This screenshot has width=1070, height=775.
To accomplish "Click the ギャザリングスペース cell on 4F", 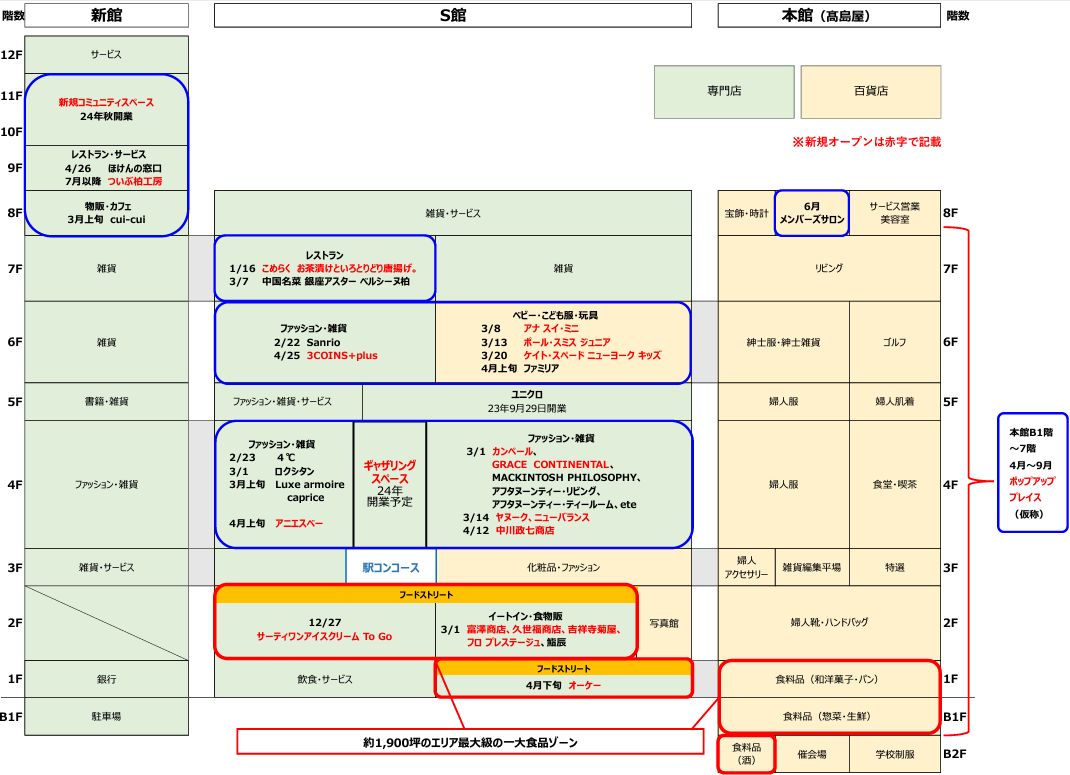I will pyautogui.click(x=389, y=485).
